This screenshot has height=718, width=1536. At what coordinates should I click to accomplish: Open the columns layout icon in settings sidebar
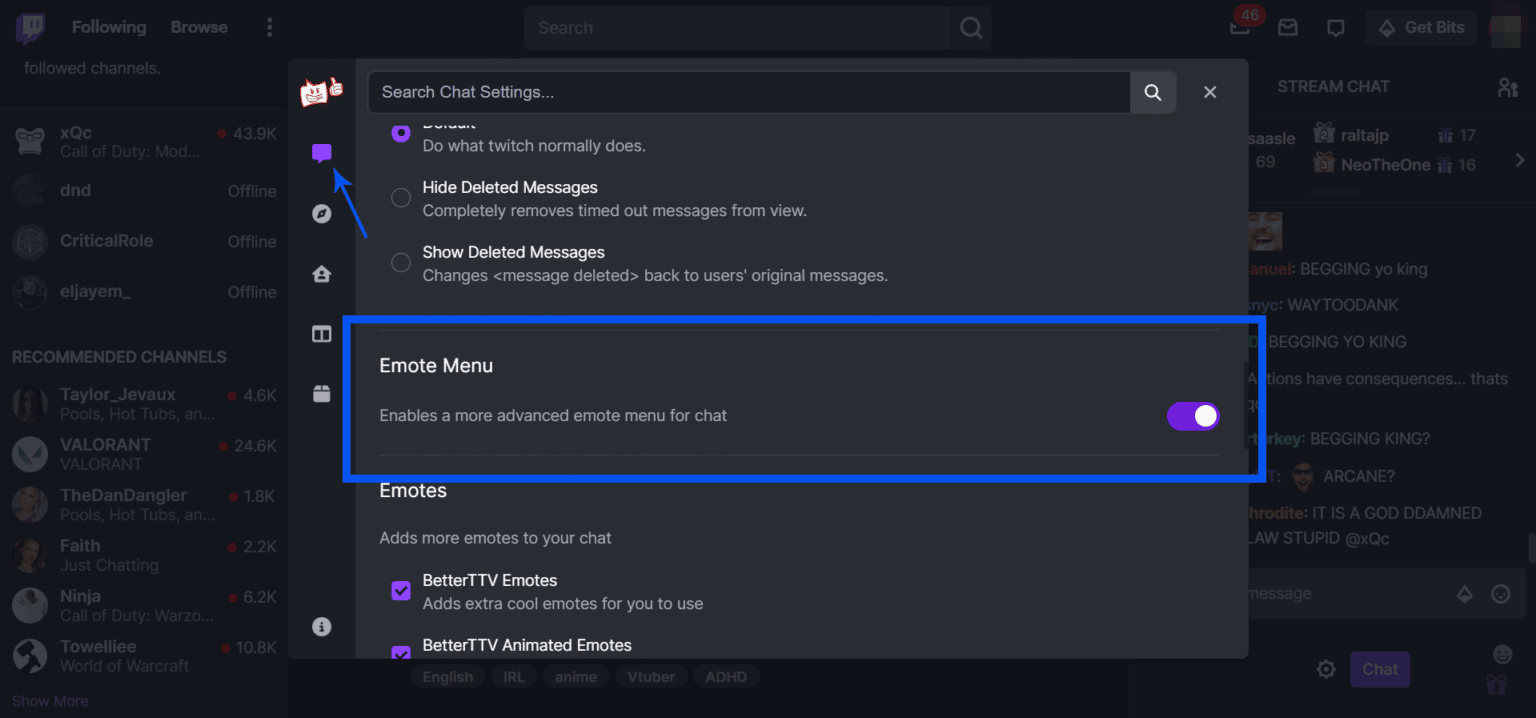click(321, 333)
